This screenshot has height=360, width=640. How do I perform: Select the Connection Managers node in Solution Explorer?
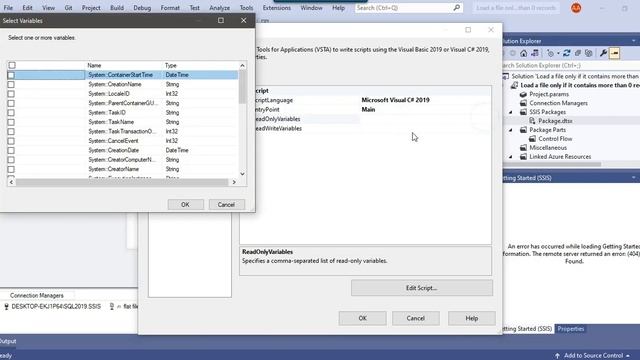click(558, 103)
